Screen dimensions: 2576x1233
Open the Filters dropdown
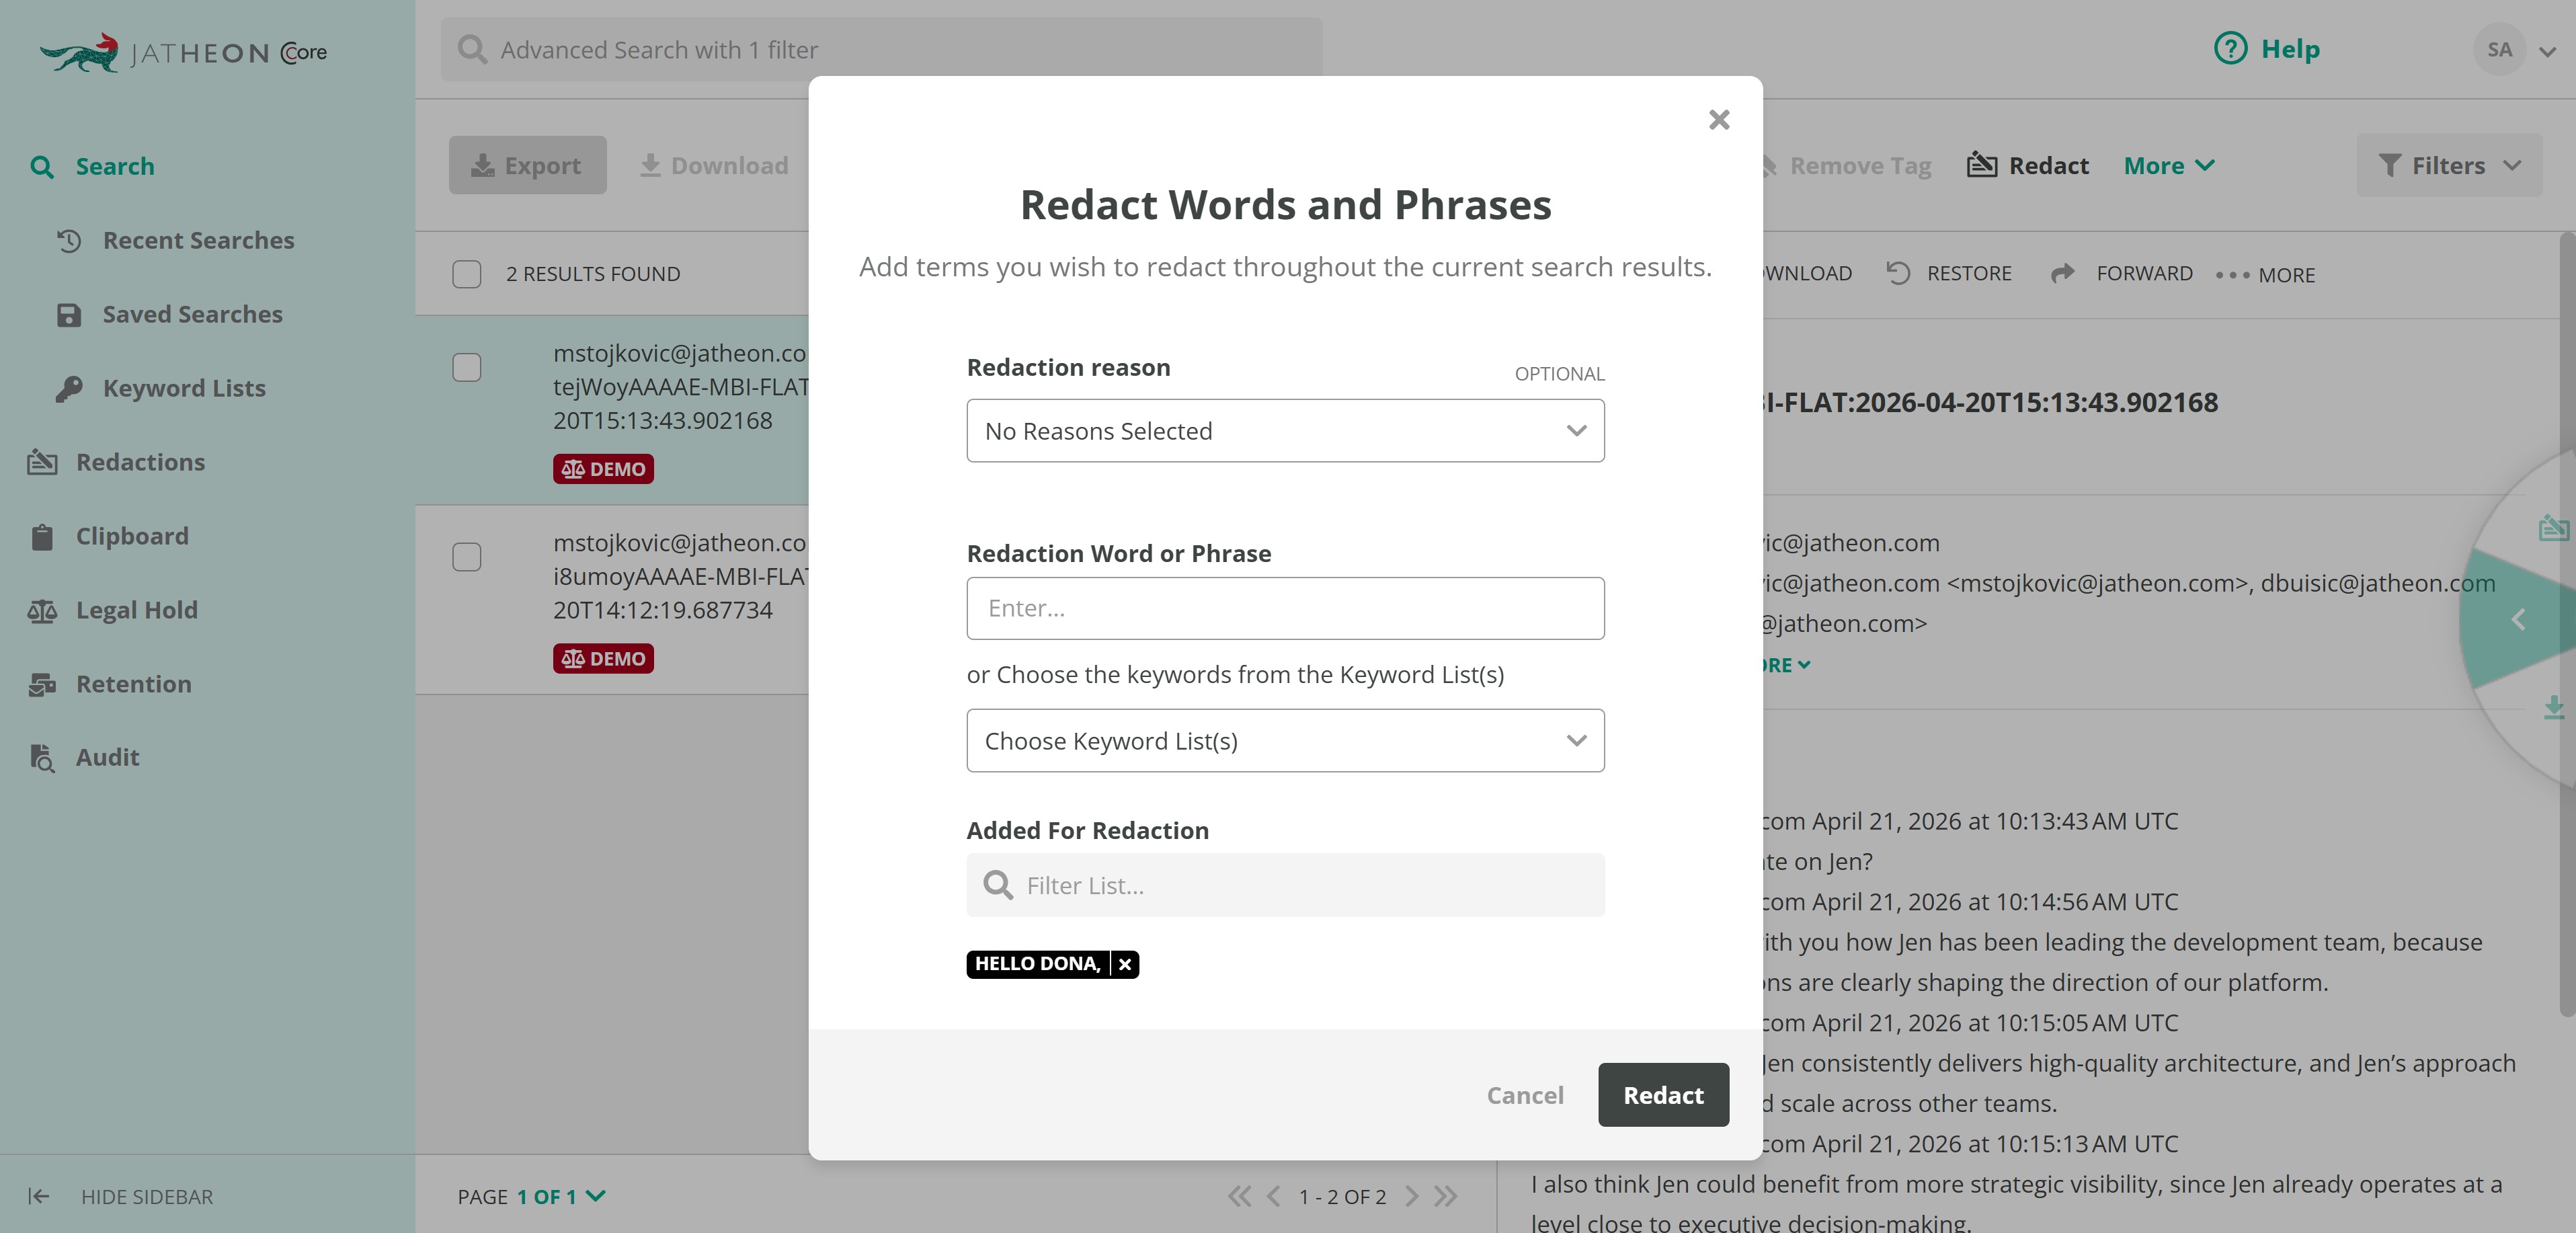click(x=2449, y=165)
